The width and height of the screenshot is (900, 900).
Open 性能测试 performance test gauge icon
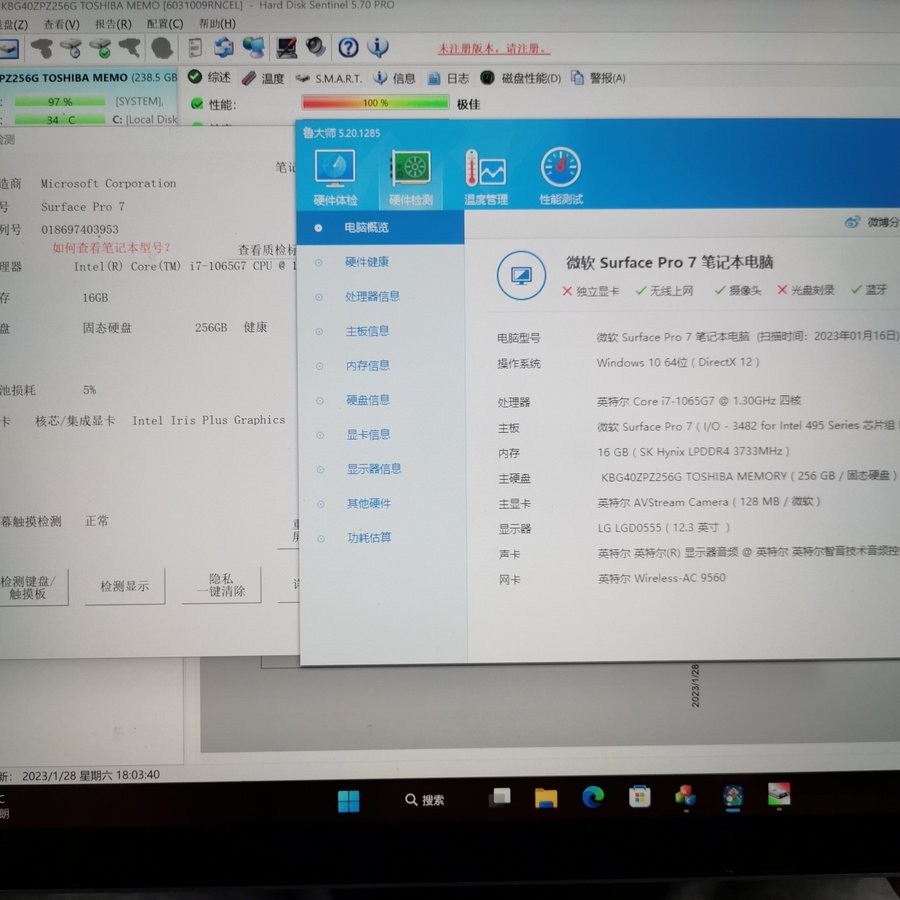tap(561, 175)
